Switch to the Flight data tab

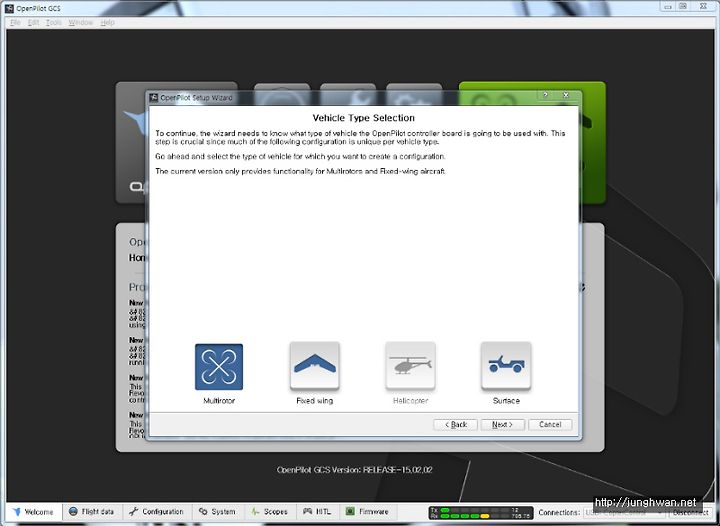[x=91, y=511]
